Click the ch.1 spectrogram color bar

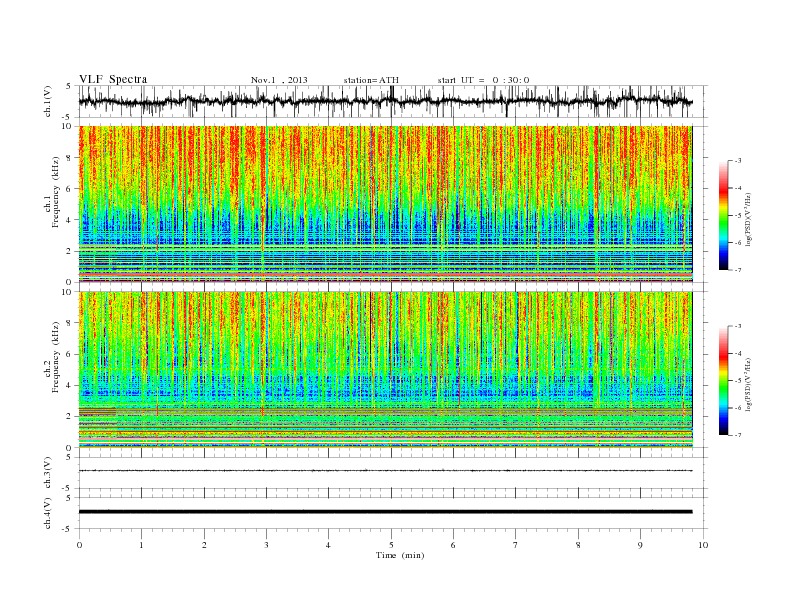(x=723, y=215)
